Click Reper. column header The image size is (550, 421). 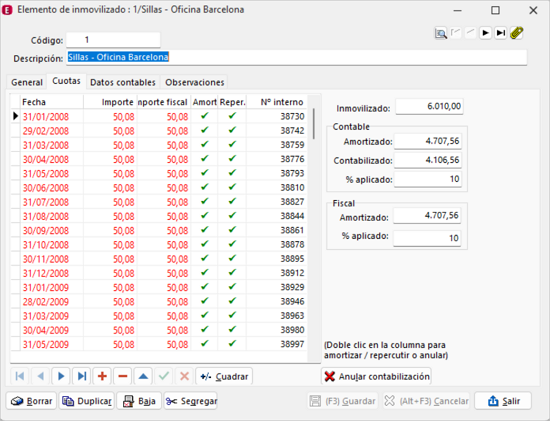click(x=232, y=102)
